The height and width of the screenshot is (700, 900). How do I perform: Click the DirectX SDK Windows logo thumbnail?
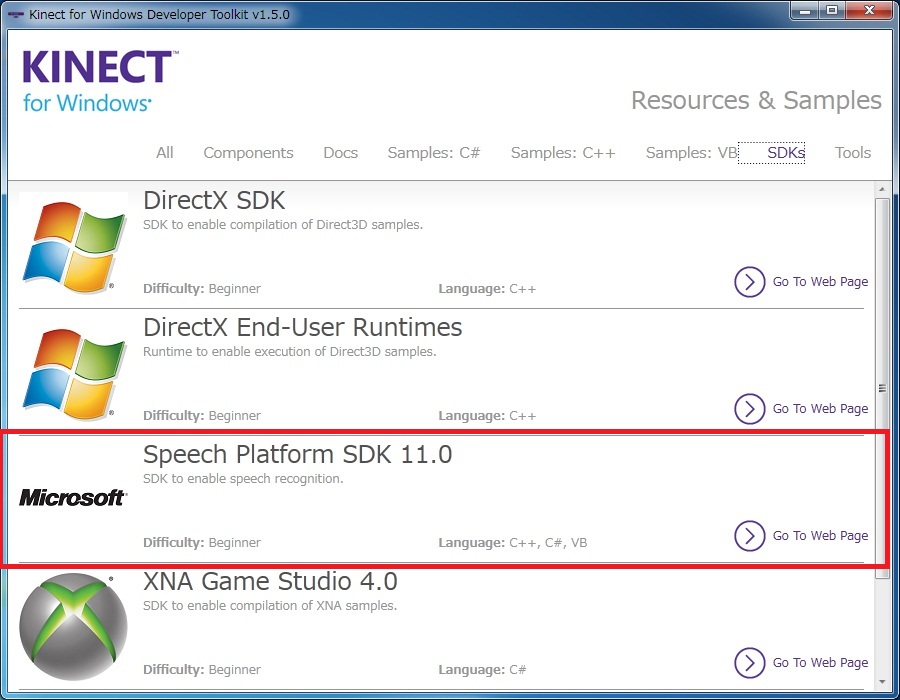pos(73,247)
